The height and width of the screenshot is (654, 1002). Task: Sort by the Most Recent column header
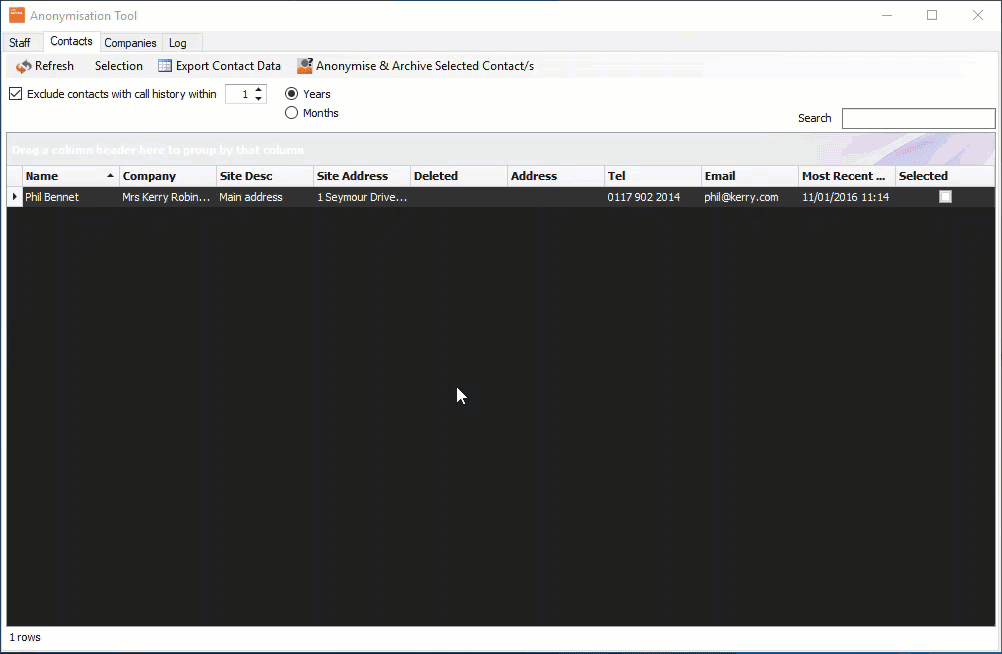pyautogui.click(x=847, y=176)
